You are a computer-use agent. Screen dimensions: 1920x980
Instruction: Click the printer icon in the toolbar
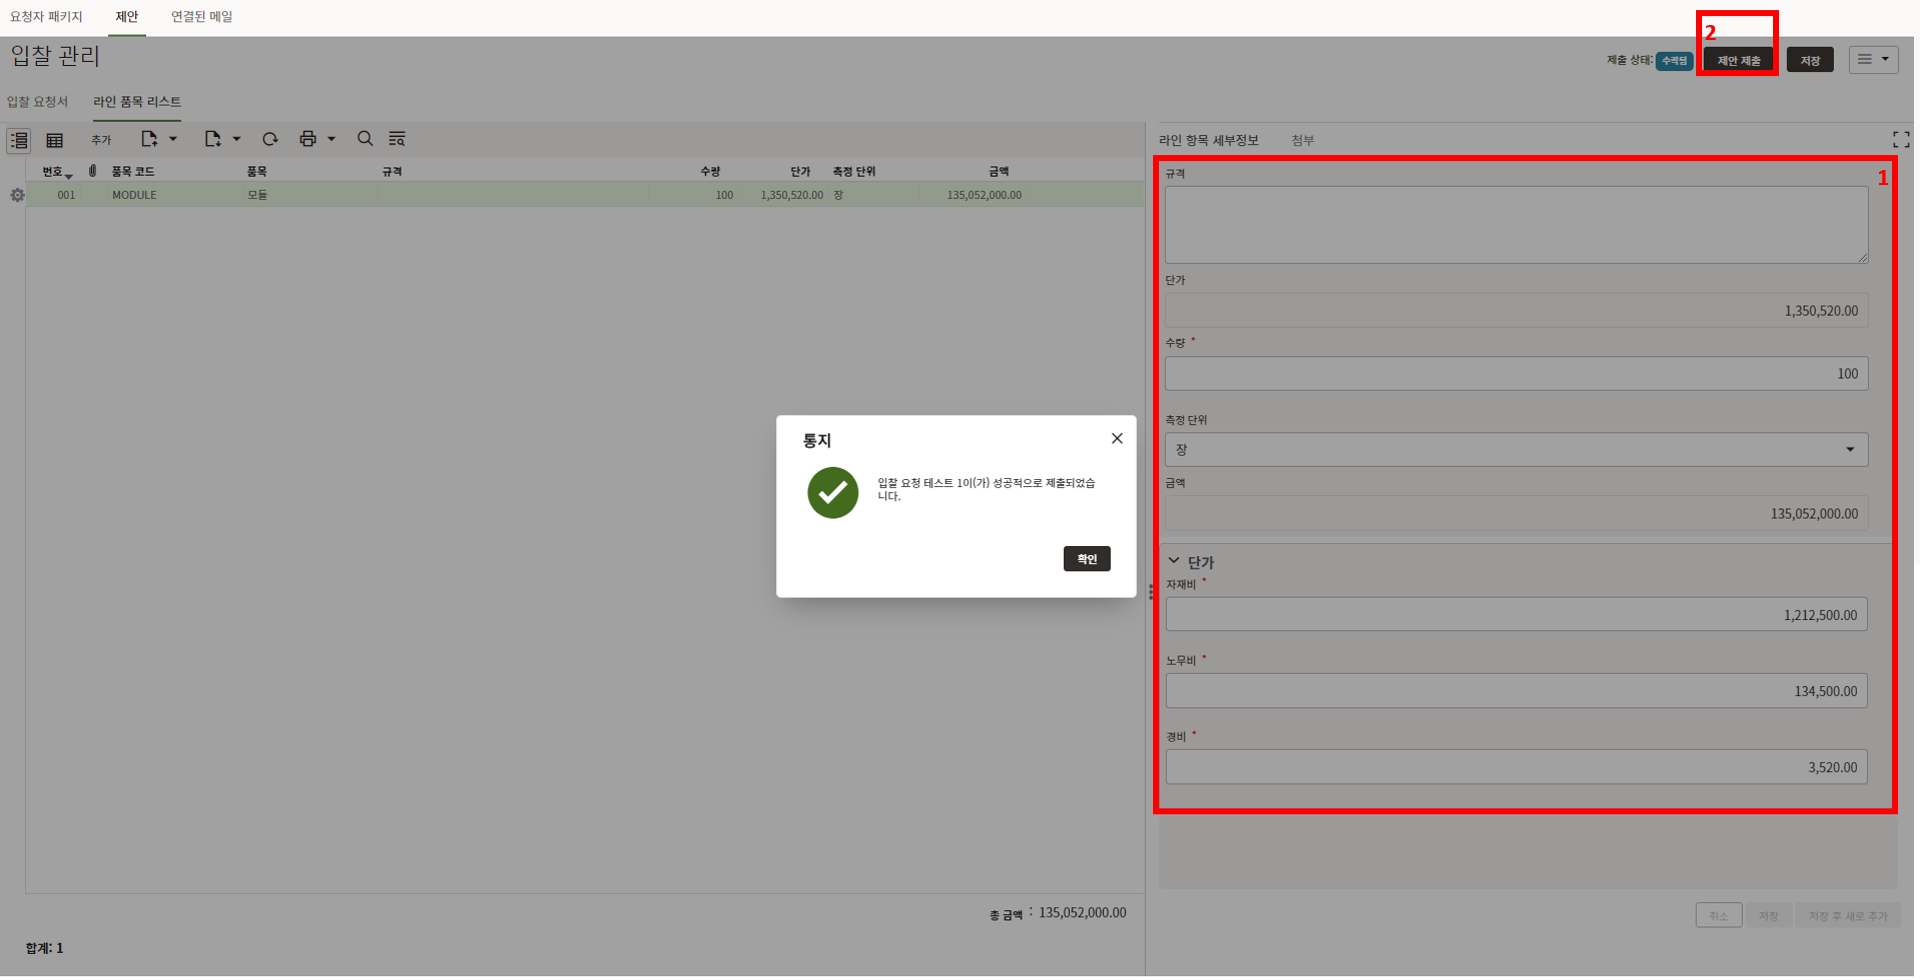tap(308, 139)
